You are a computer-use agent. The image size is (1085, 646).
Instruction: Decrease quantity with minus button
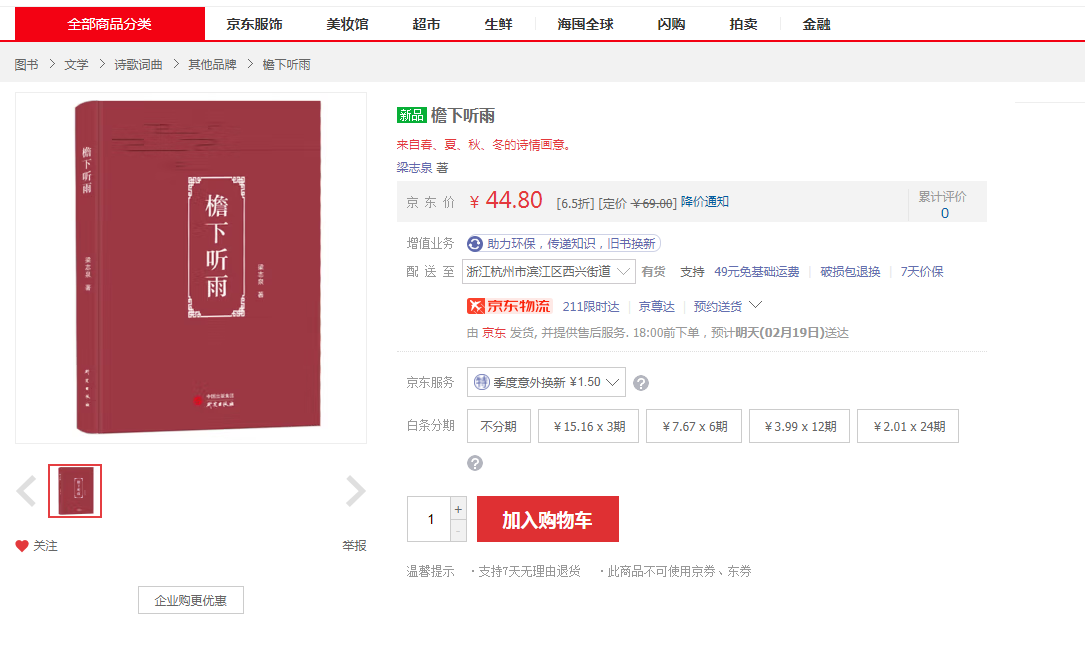pyautogui.click(x=458, y=530)
